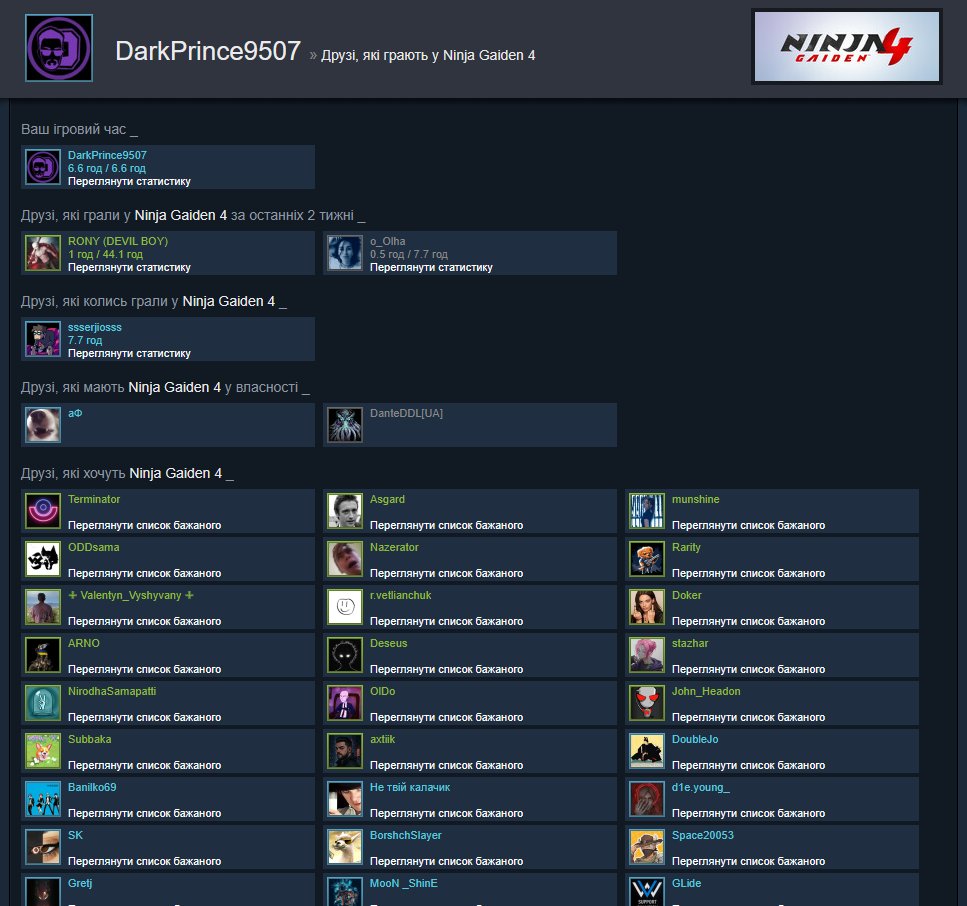Viewport: 967px width, 906px height.
Task: Click DanteDDL[UA] avatar
Action: click(x=345, y=424)
